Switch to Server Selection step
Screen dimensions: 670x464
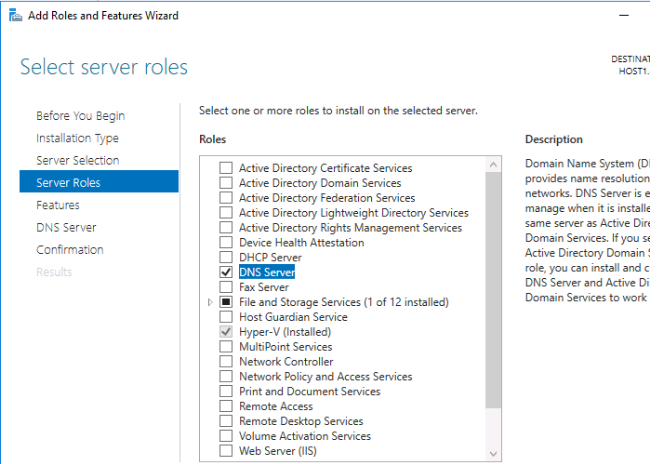78,161
